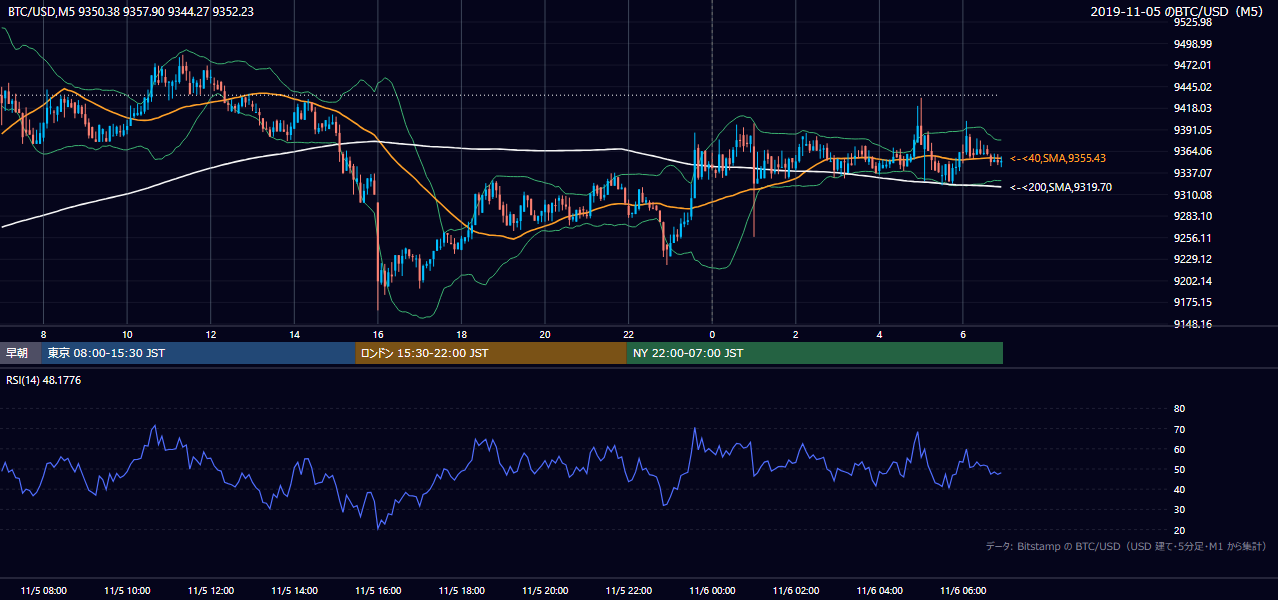Click hour label 14 under price chart
Image resolution: width=1278 pixels, height=600 pixels.
[294, 334]
